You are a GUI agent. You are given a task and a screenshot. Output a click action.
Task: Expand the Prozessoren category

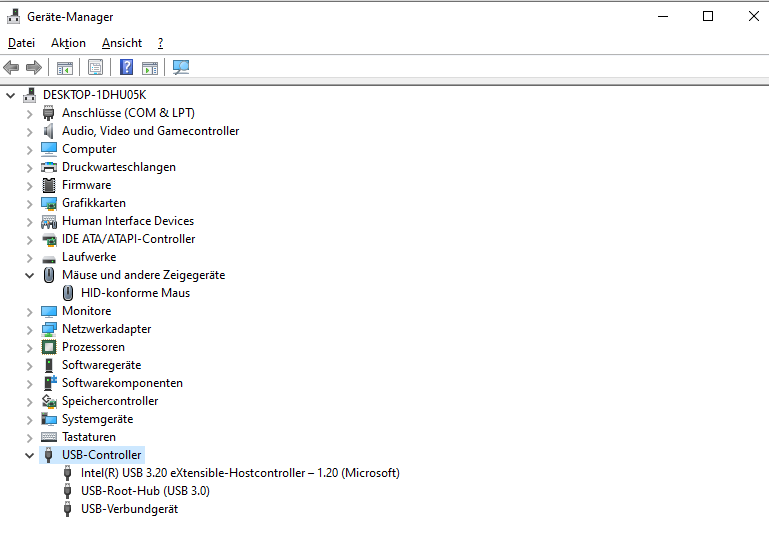tap(30, 347)
